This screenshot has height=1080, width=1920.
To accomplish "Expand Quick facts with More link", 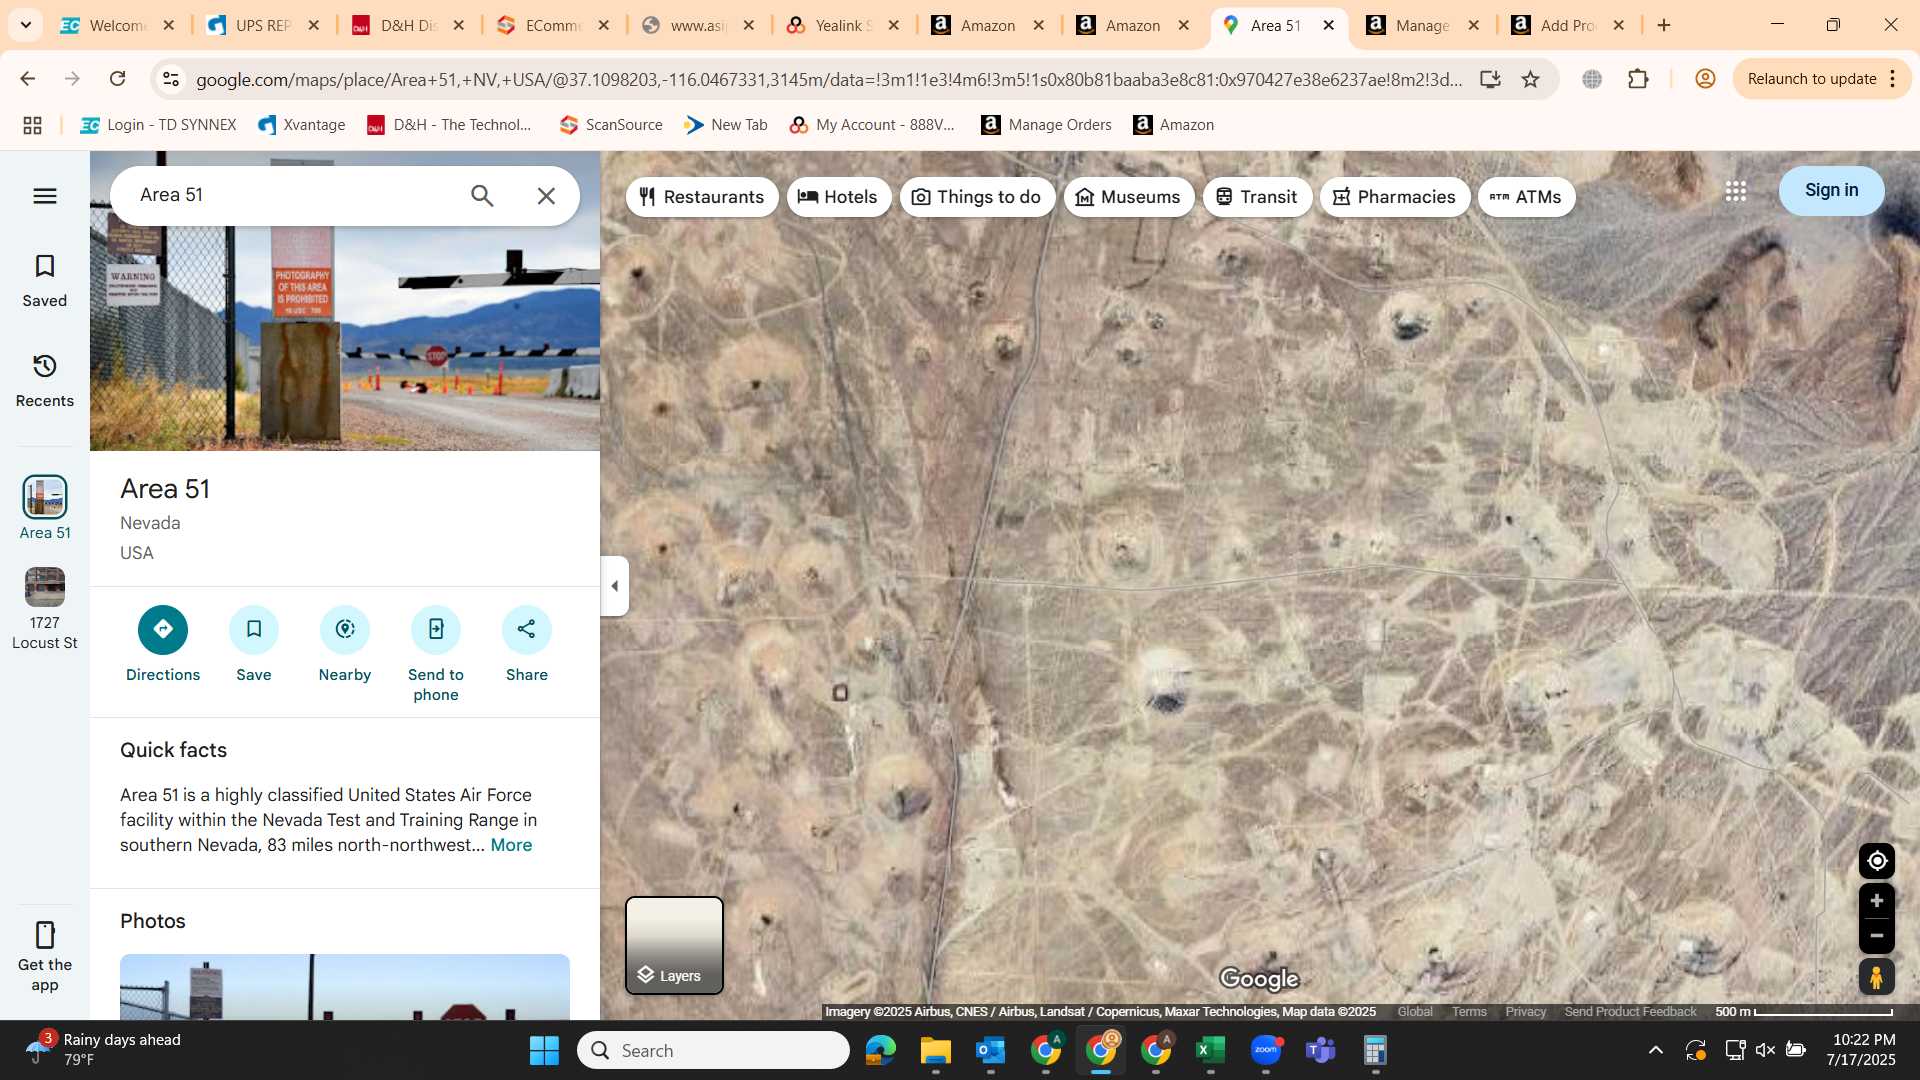I will [511, 845].
